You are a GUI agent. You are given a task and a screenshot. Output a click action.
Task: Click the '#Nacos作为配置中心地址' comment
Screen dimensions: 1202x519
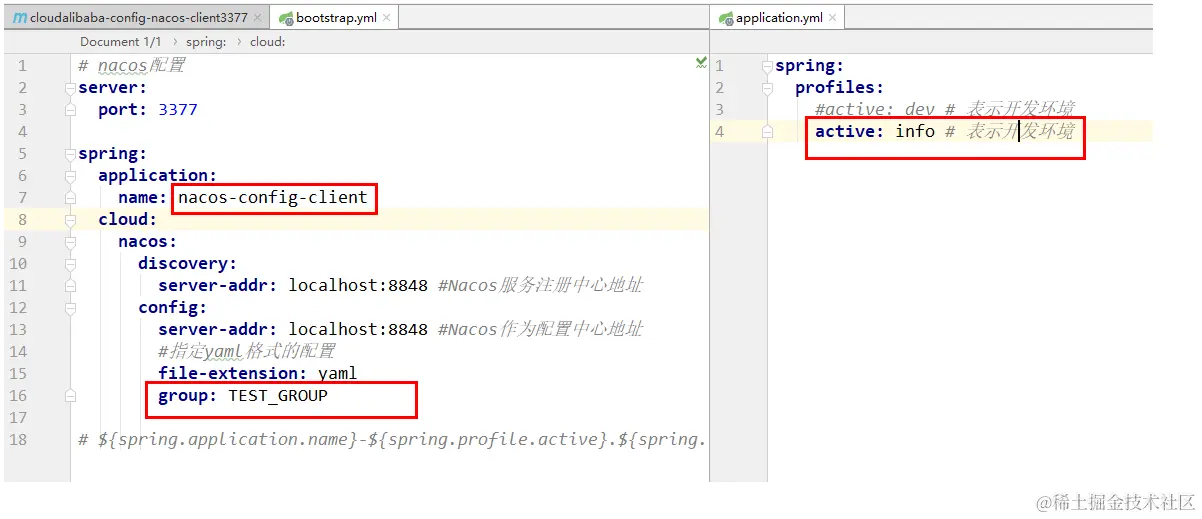pyautogui.click(x=540, y=330)
